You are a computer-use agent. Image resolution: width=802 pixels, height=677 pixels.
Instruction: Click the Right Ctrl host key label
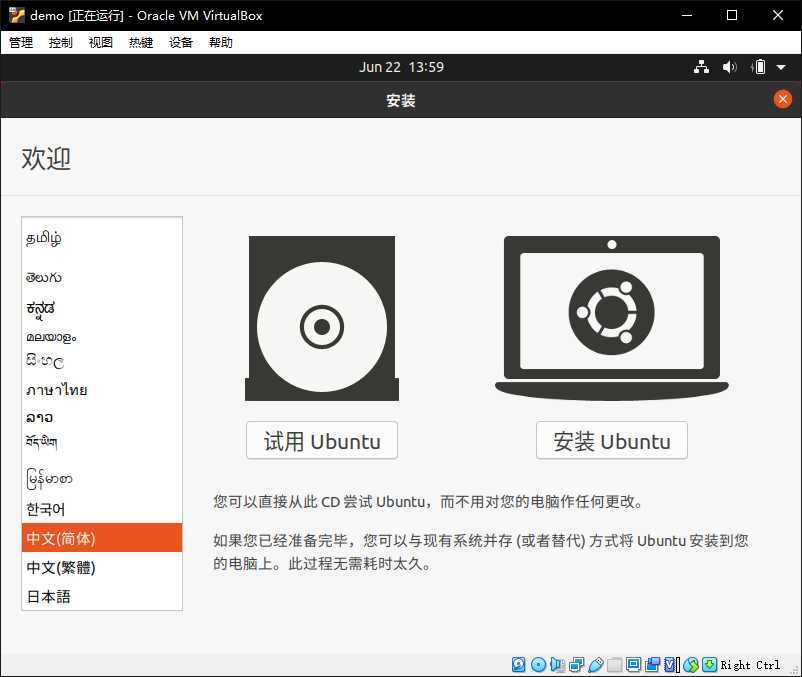750,665
